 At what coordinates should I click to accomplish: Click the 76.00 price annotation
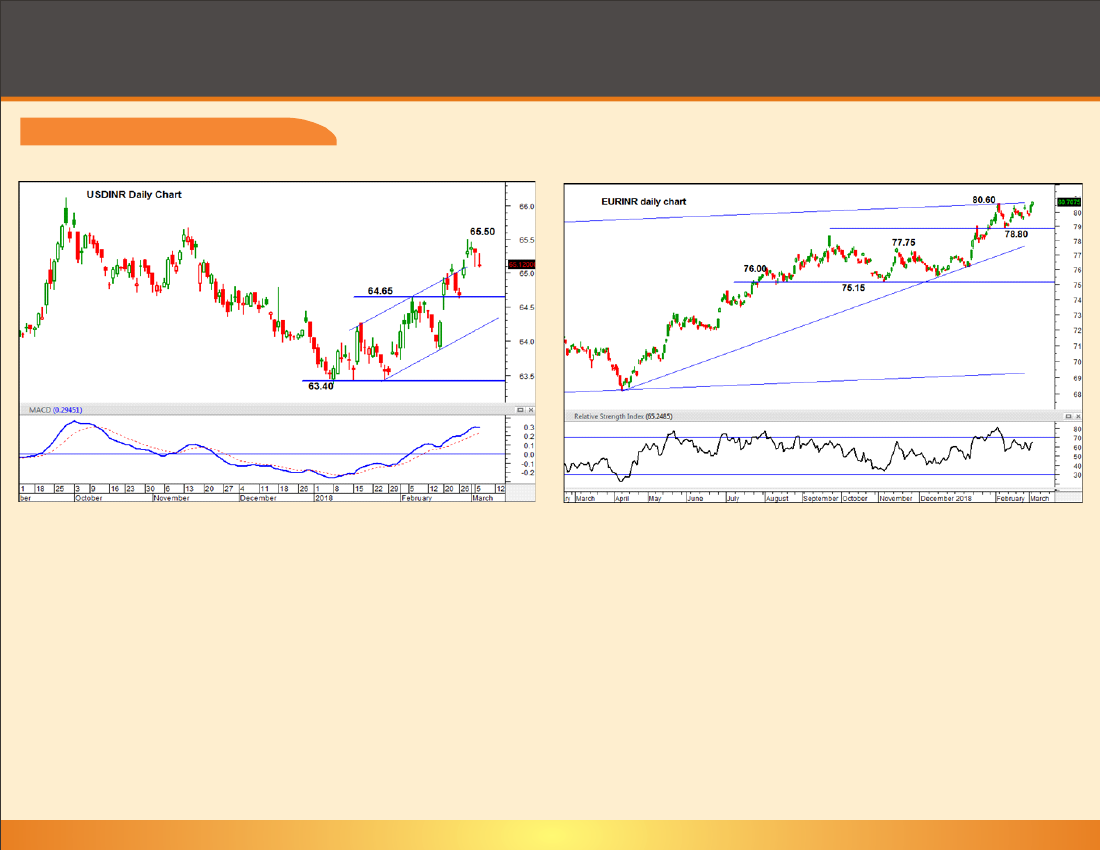tap(754, 269)
